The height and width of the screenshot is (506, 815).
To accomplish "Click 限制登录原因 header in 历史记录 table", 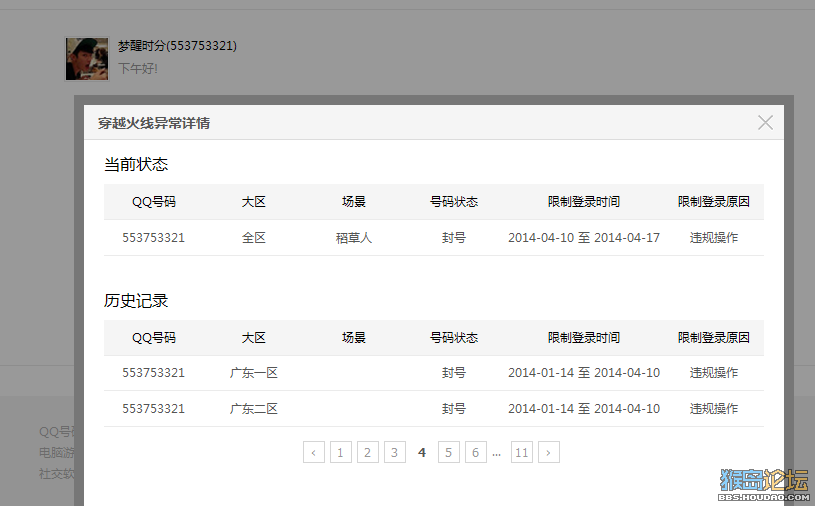I will tap(714, 338).
